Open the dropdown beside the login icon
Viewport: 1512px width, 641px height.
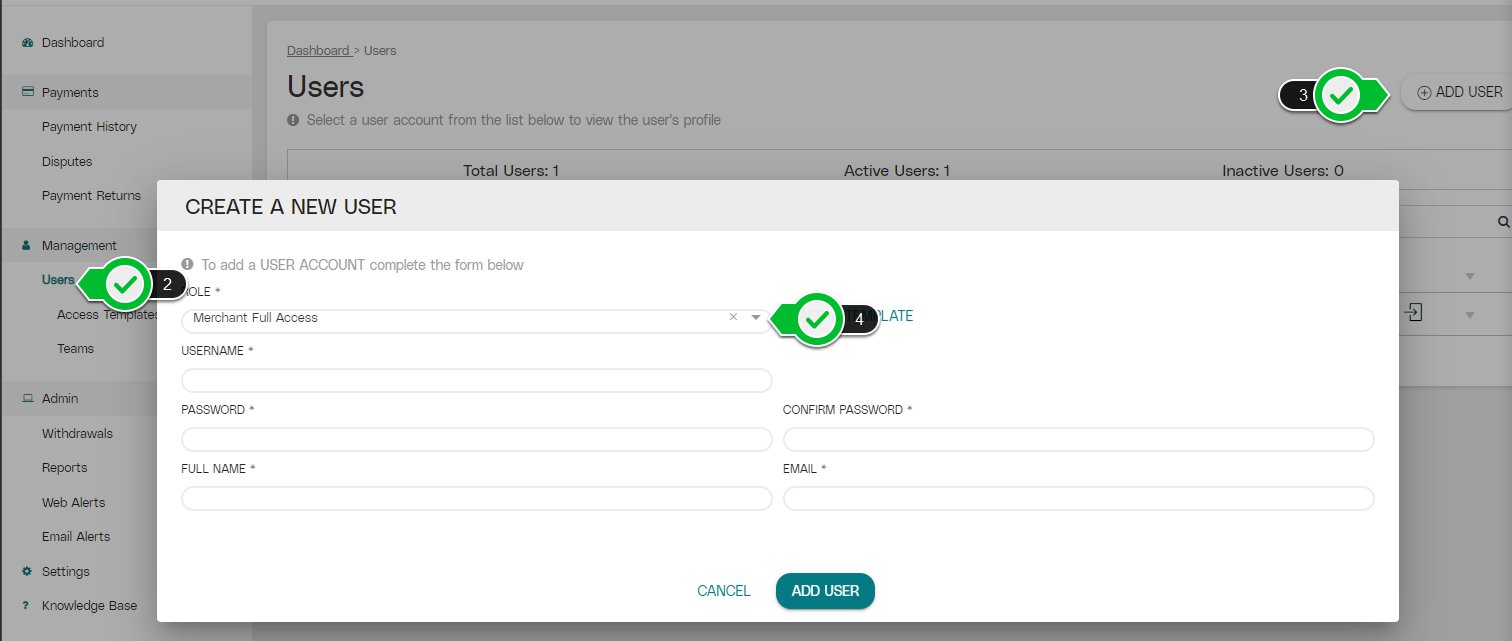click(x=1468, y=312)
